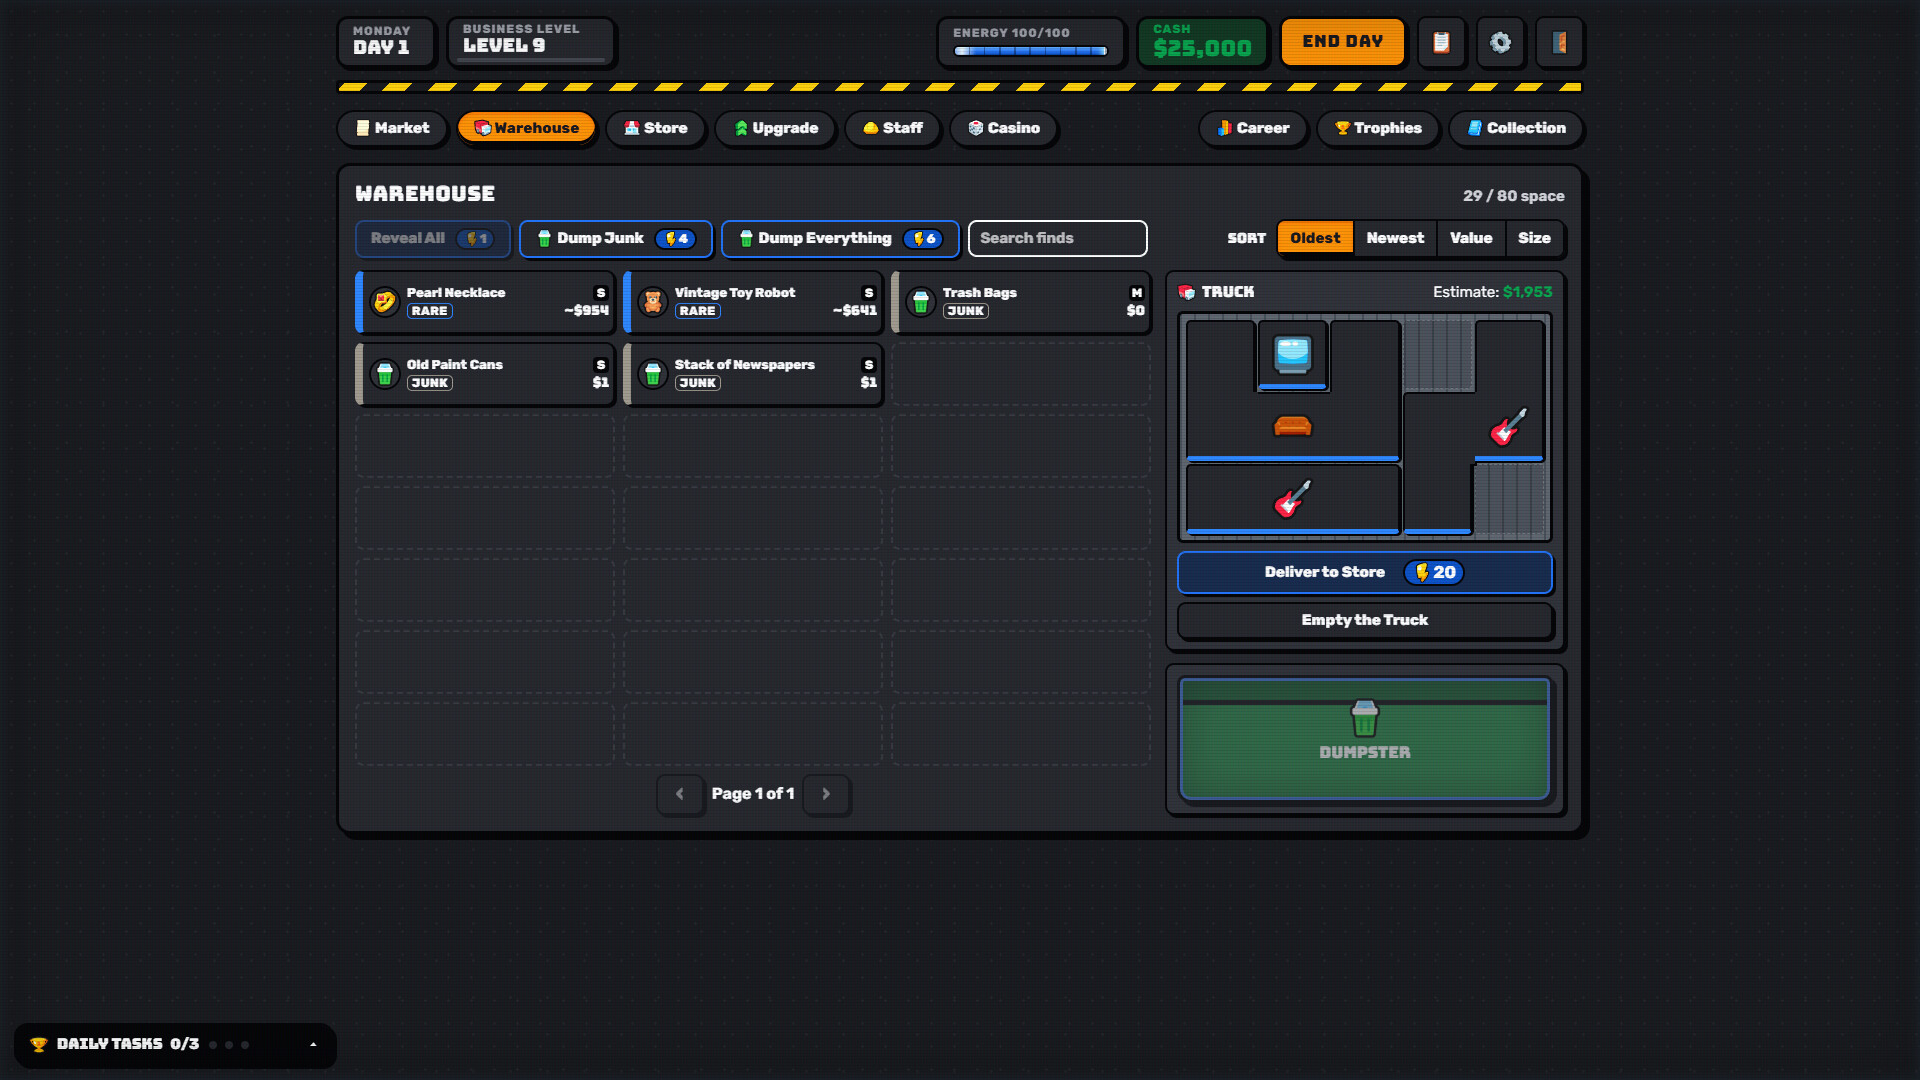The height and width of the screenshot is (1080, 1920).
Task: Click the exit door icon
Action: pyautogui.click(x=1559, y=42)
